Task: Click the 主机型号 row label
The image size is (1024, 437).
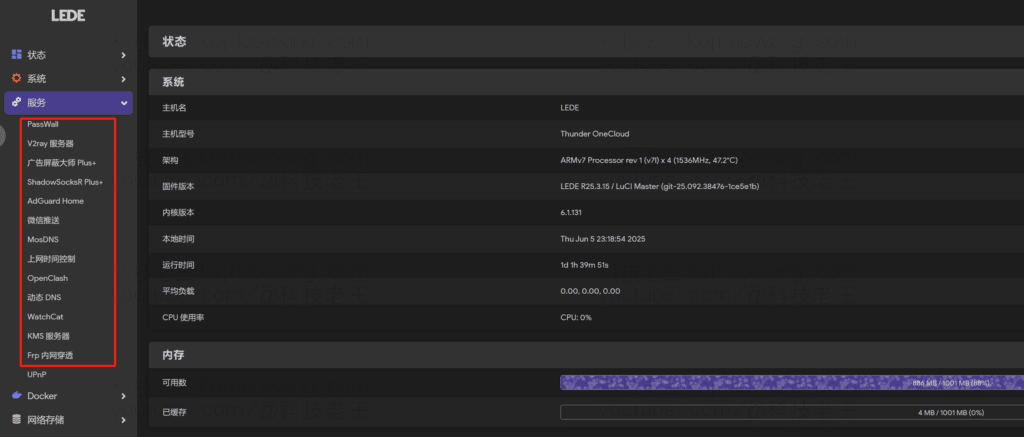Action: [178, 134]
